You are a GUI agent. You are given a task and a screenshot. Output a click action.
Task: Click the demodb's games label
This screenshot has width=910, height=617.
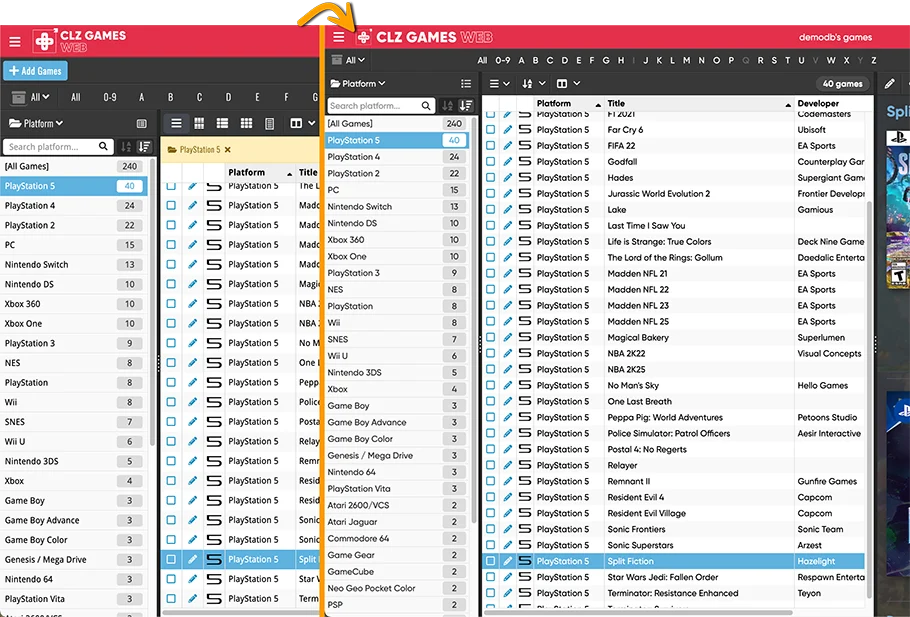tap(835, 37)
